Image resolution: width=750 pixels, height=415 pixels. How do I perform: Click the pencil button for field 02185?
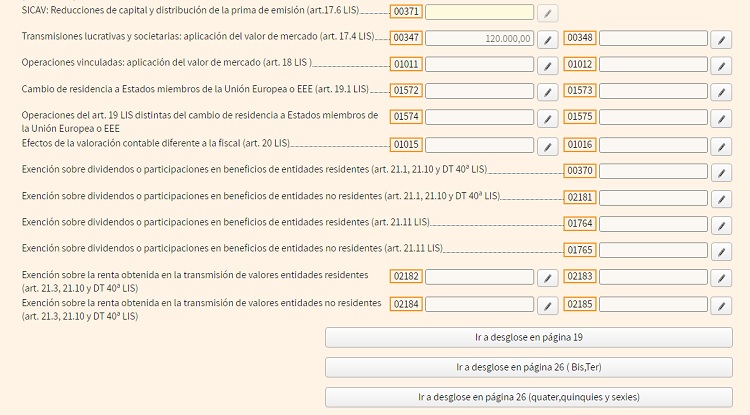click(721, 306)
